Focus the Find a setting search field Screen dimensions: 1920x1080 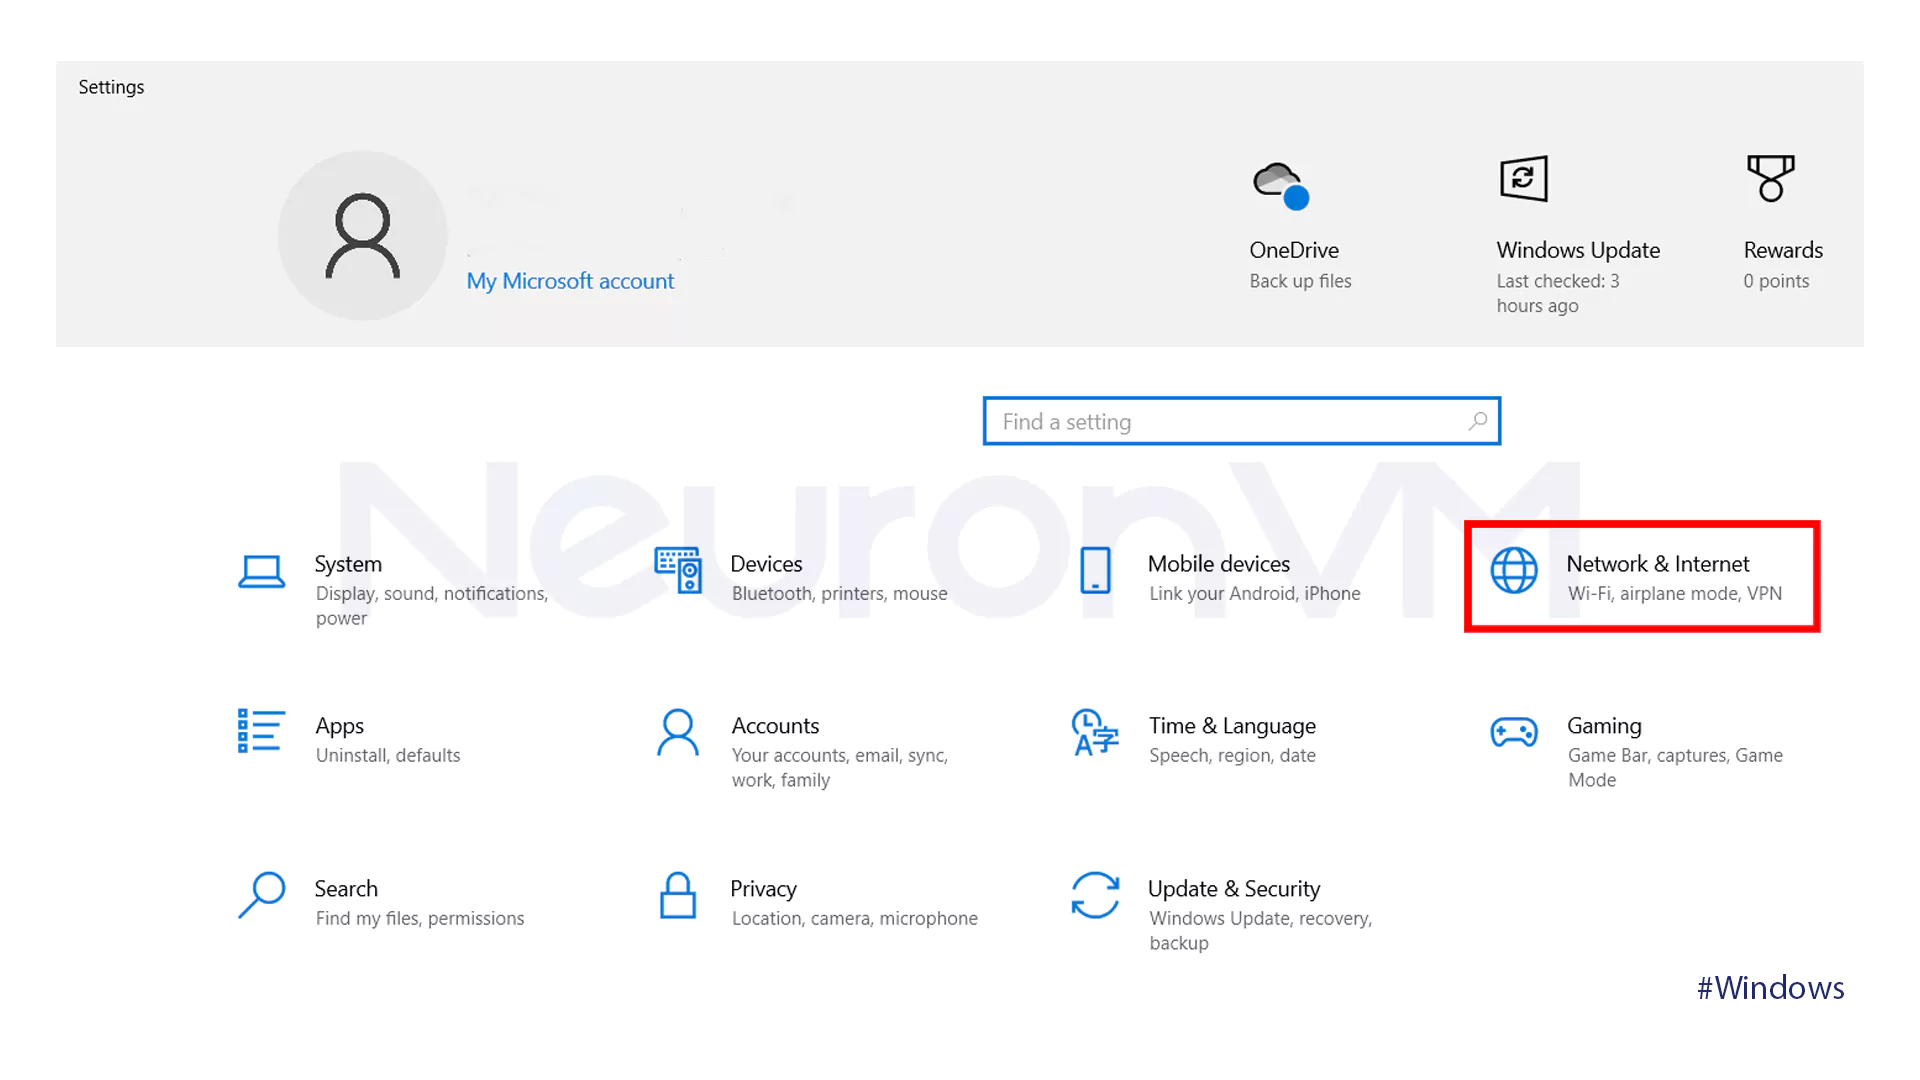click(1242, 421)
